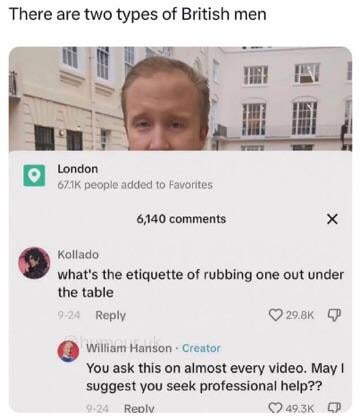The image size is (360, 420).
Task: Close the comments panel with X
Action: click(x=332, y=219)
